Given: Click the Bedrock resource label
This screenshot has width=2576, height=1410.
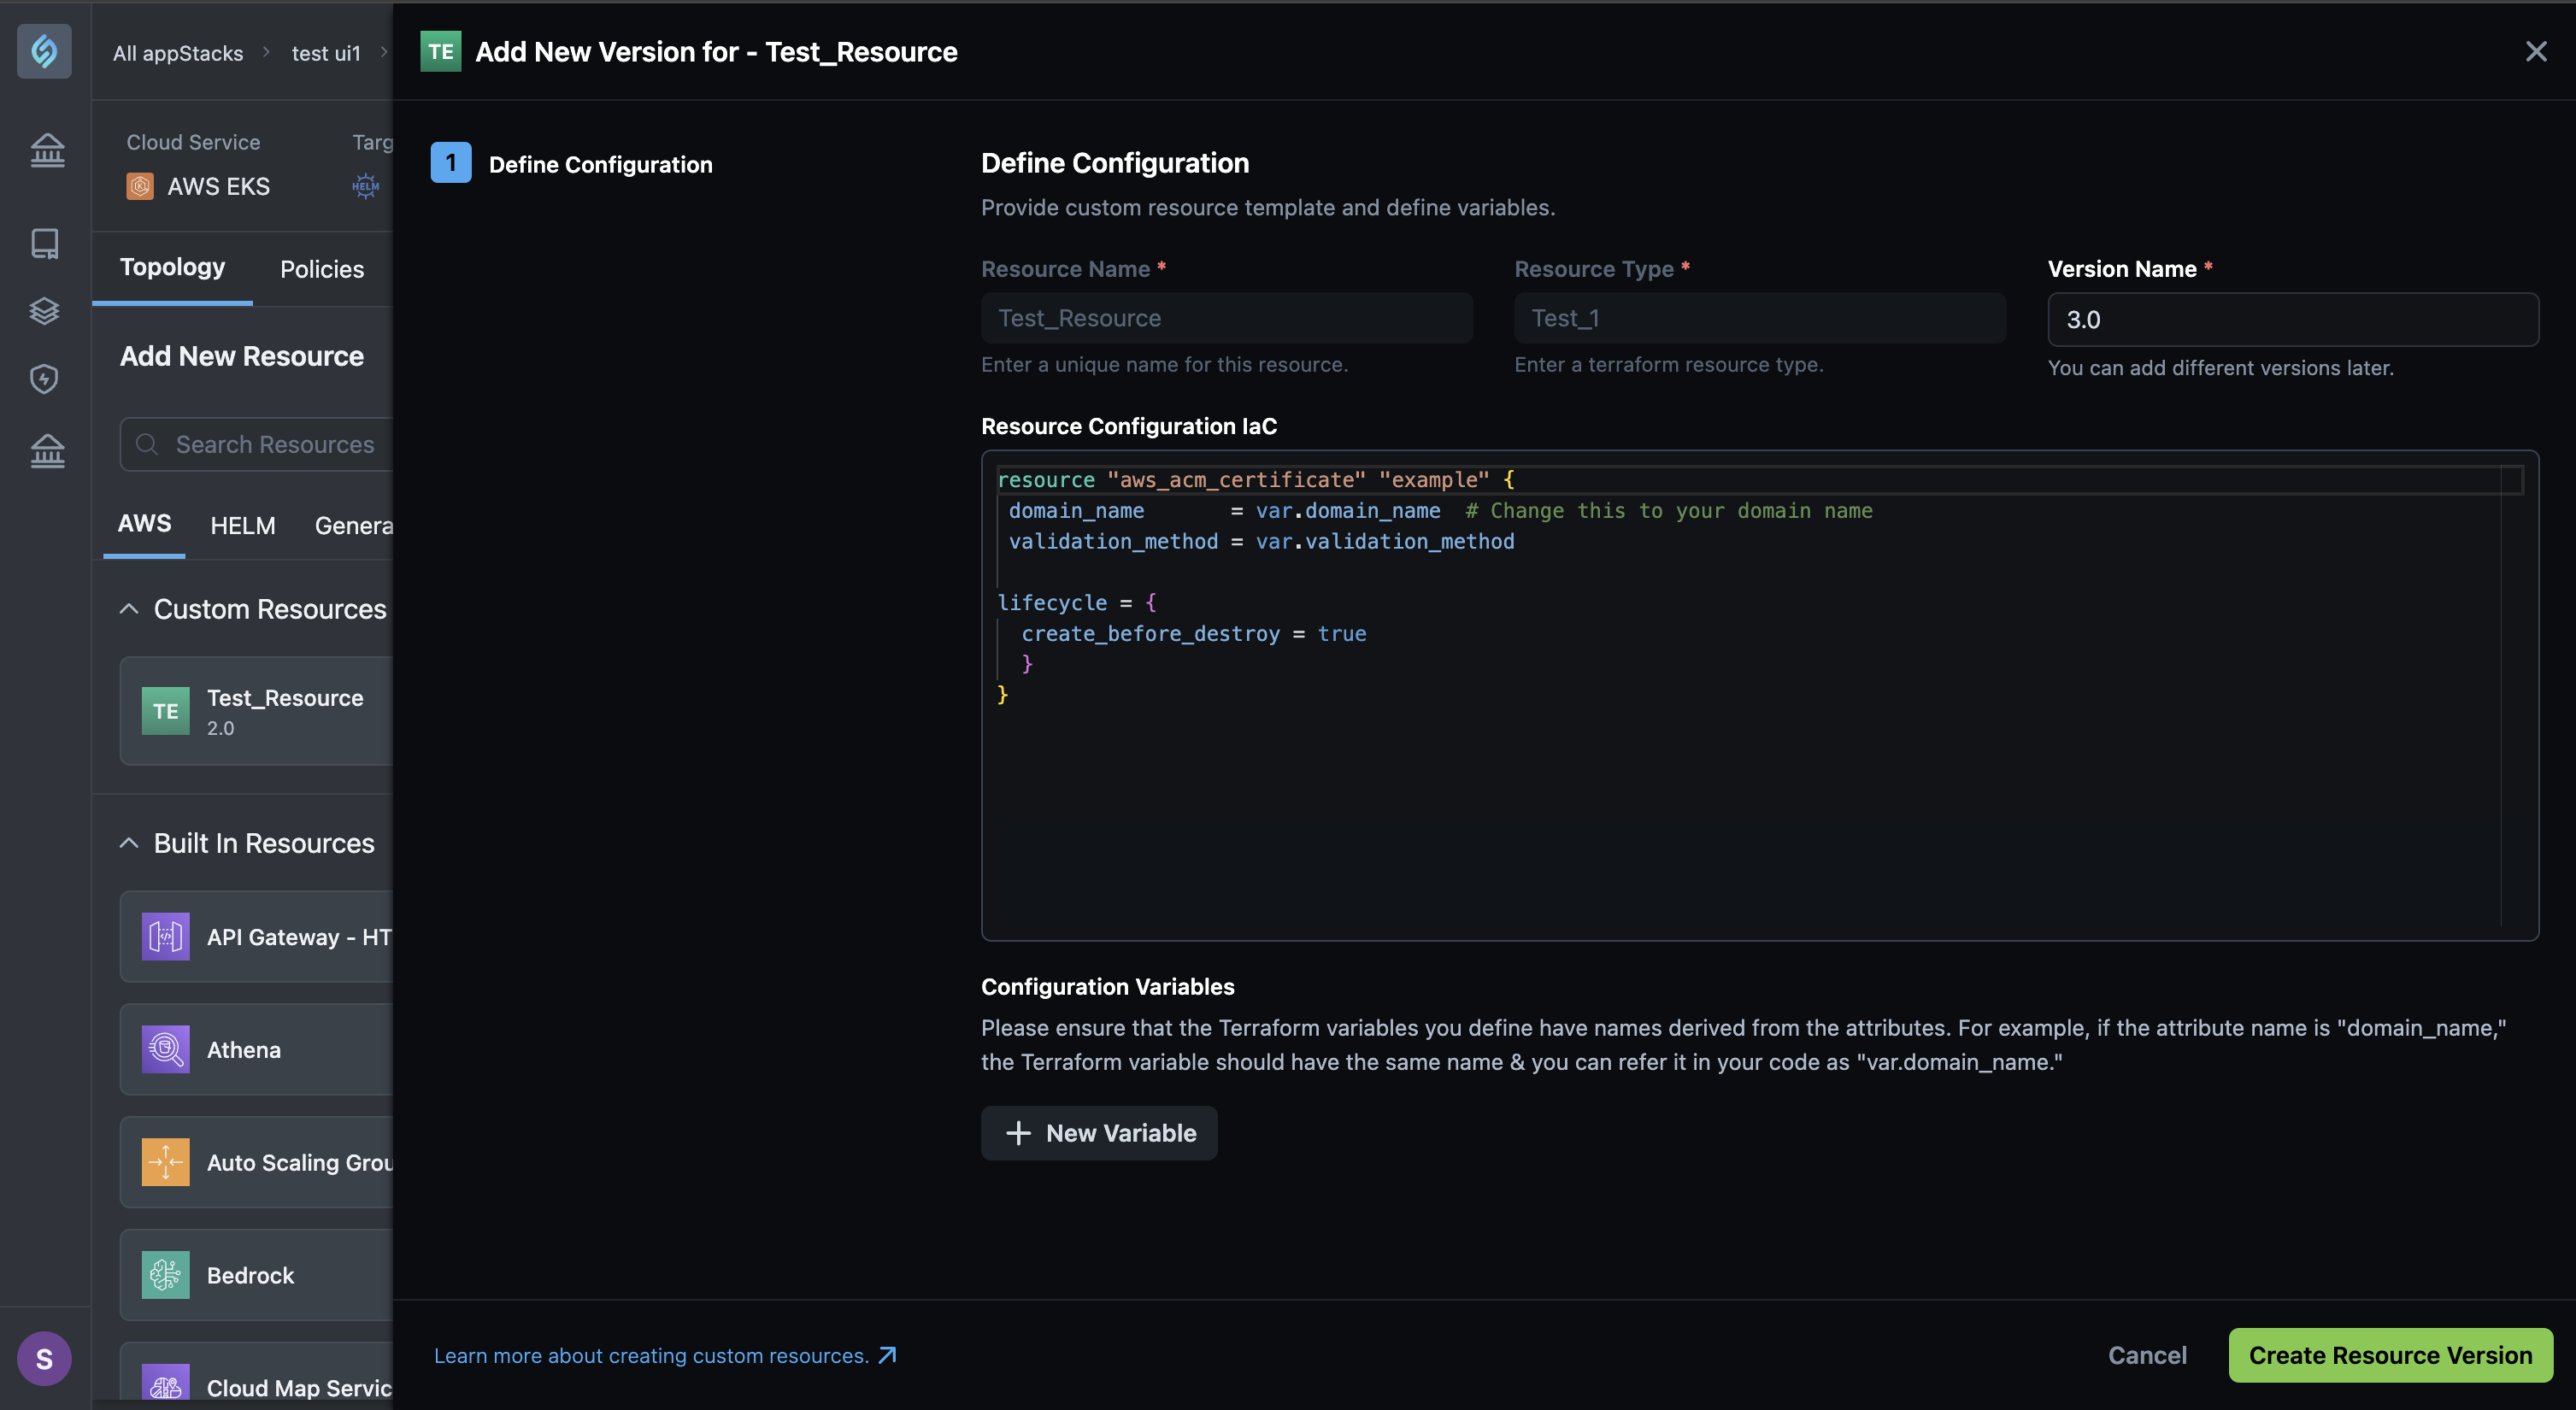Looking at the screenshot, I should pyautogui.click(x=250, y=1275).
